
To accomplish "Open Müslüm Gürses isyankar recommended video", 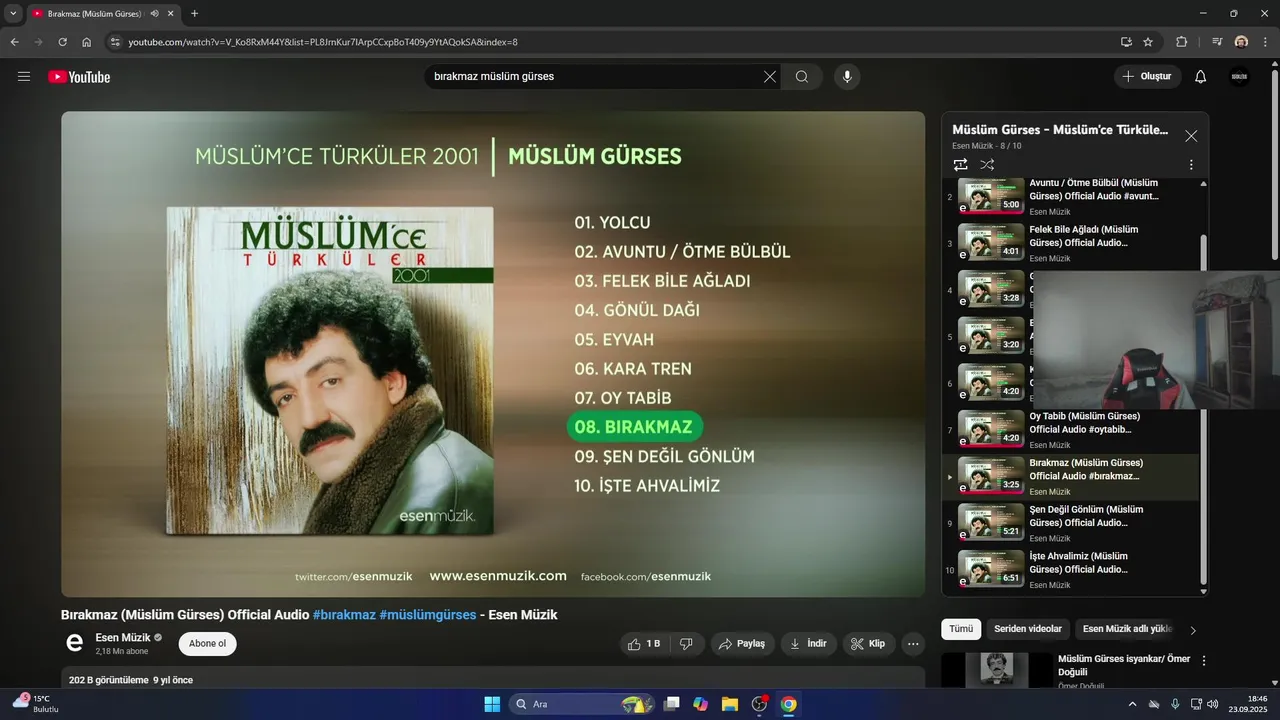I will click(x=1125, y=665).
